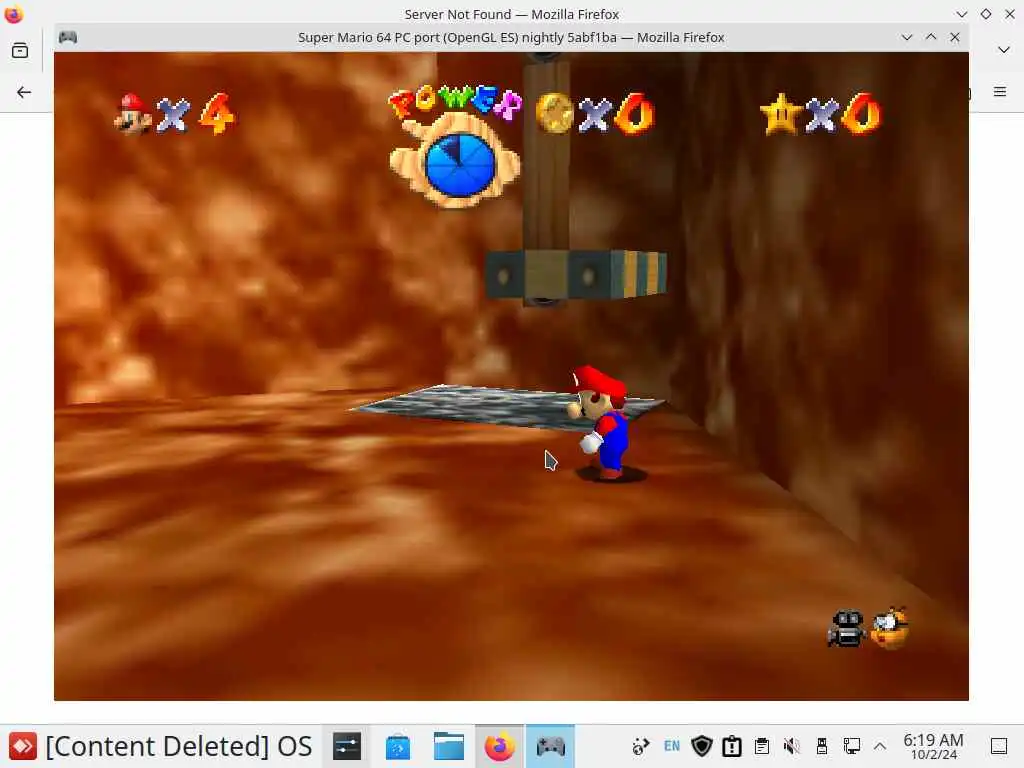This screenshot has height=768, width=1024.
Task: Click the rainbow POWER label
Action: pyautogui.click(x=455, y=102)
